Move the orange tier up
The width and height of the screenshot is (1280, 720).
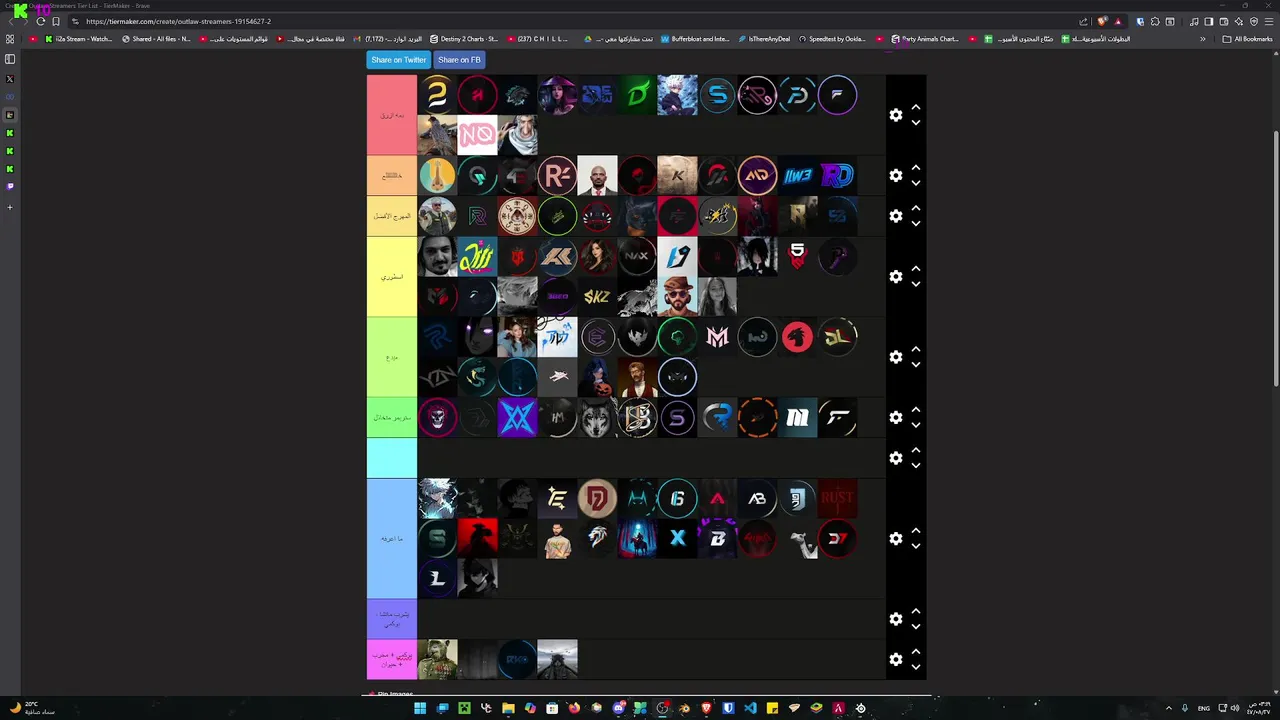click(x=916, y=168)
